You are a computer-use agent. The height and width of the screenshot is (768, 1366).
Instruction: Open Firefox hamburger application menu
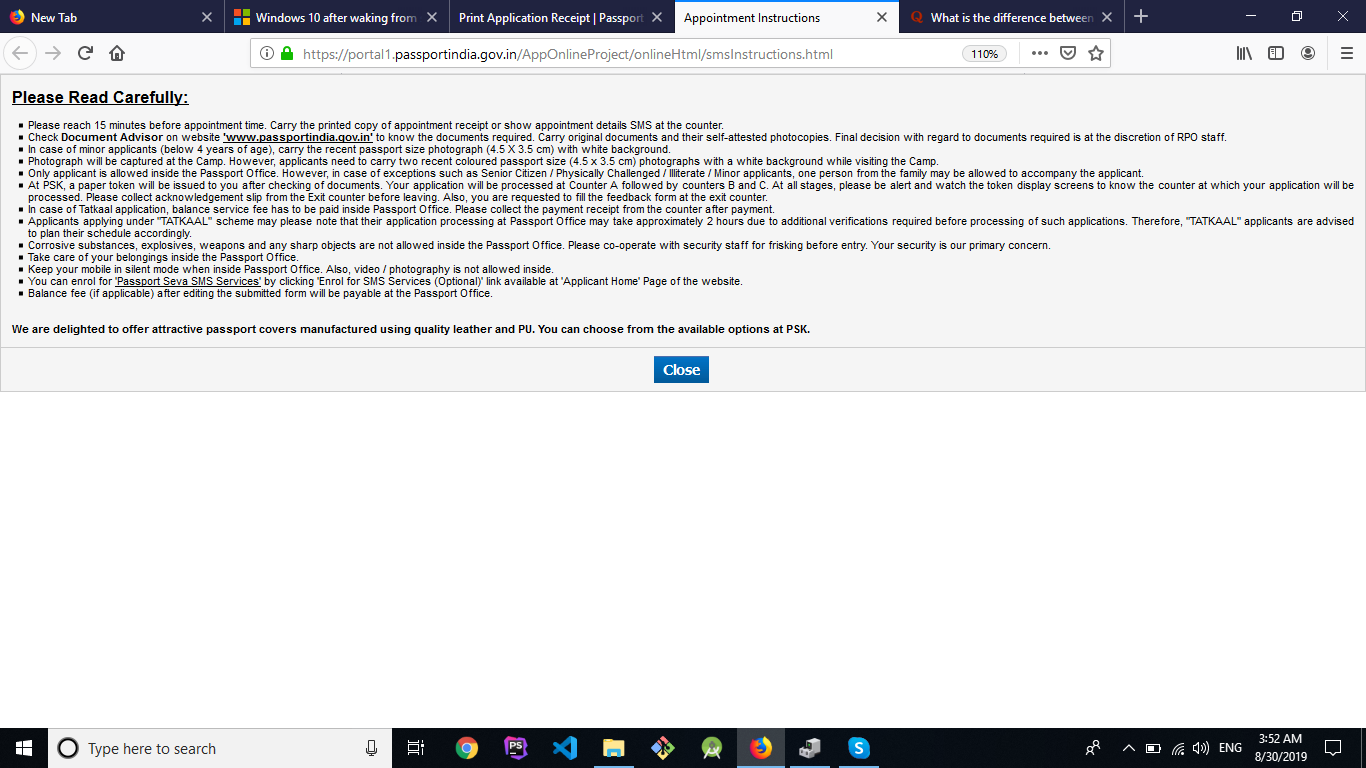pos(1346,54)
